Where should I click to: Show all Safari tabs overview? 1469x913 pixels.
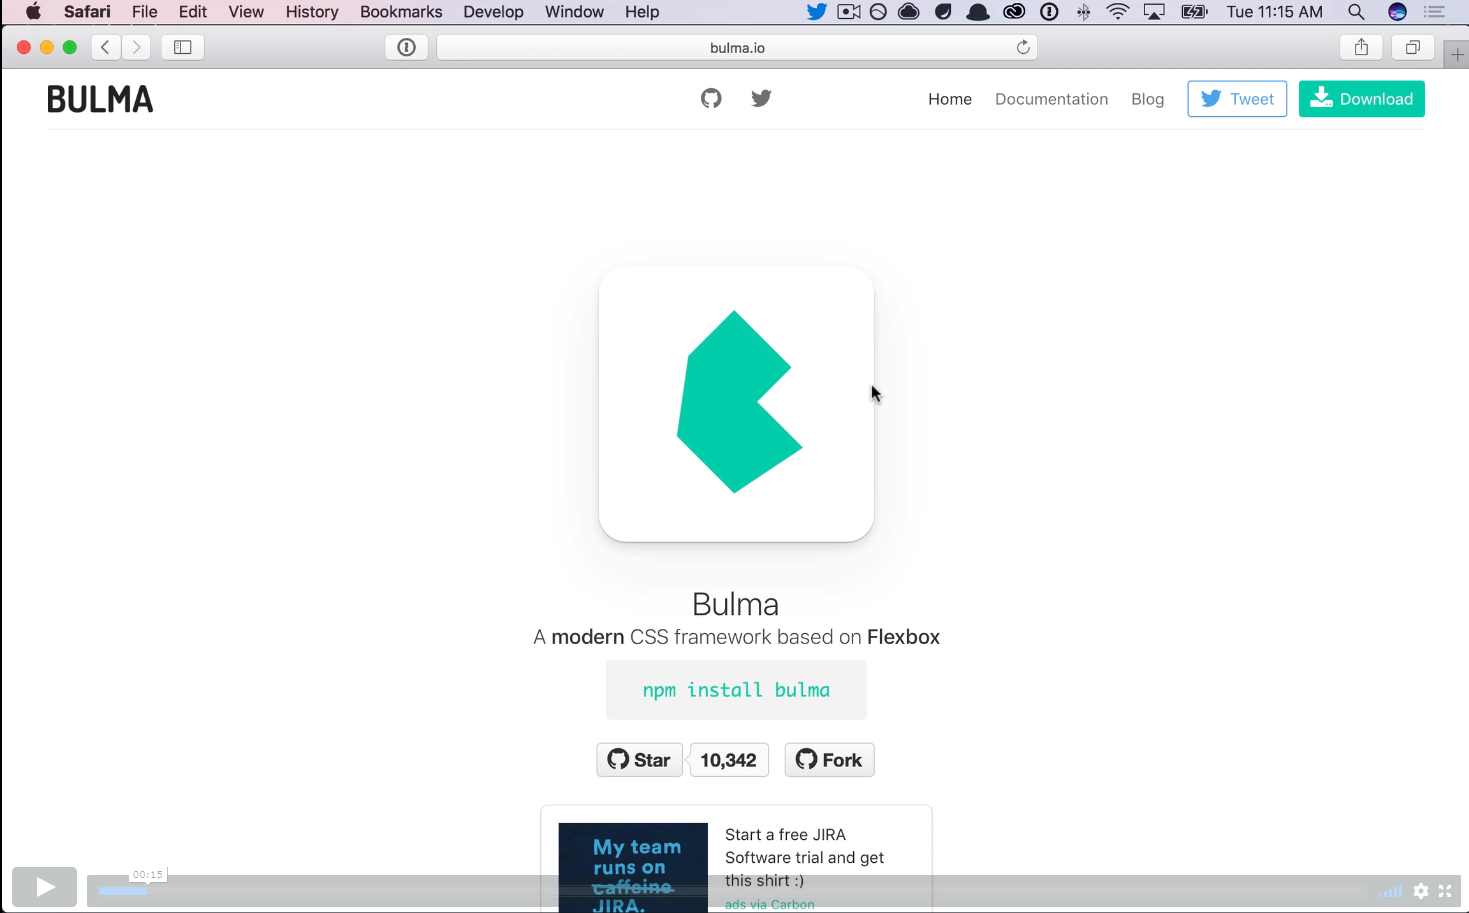click(1413, 47)
